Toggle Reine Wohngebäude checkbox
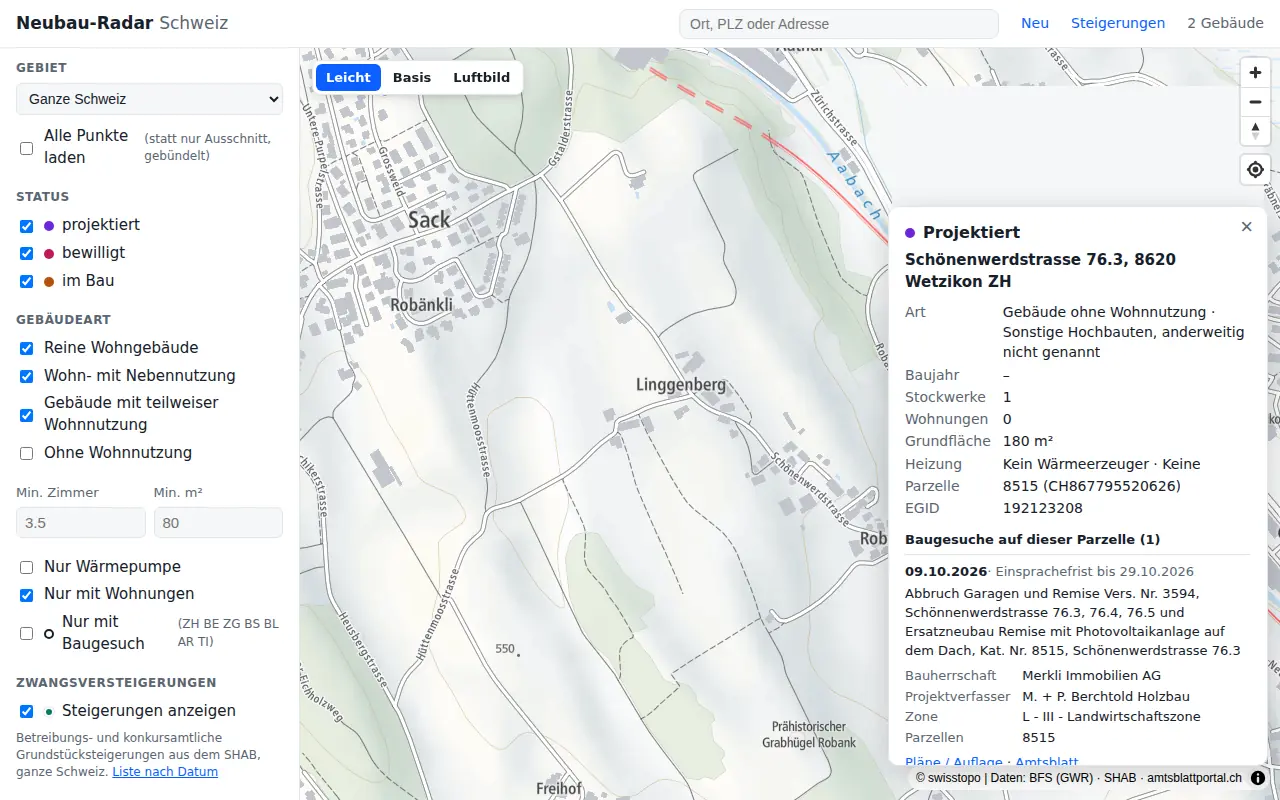Image resolution: width=1280 pixels, height=800 pixels. point(27,349)
